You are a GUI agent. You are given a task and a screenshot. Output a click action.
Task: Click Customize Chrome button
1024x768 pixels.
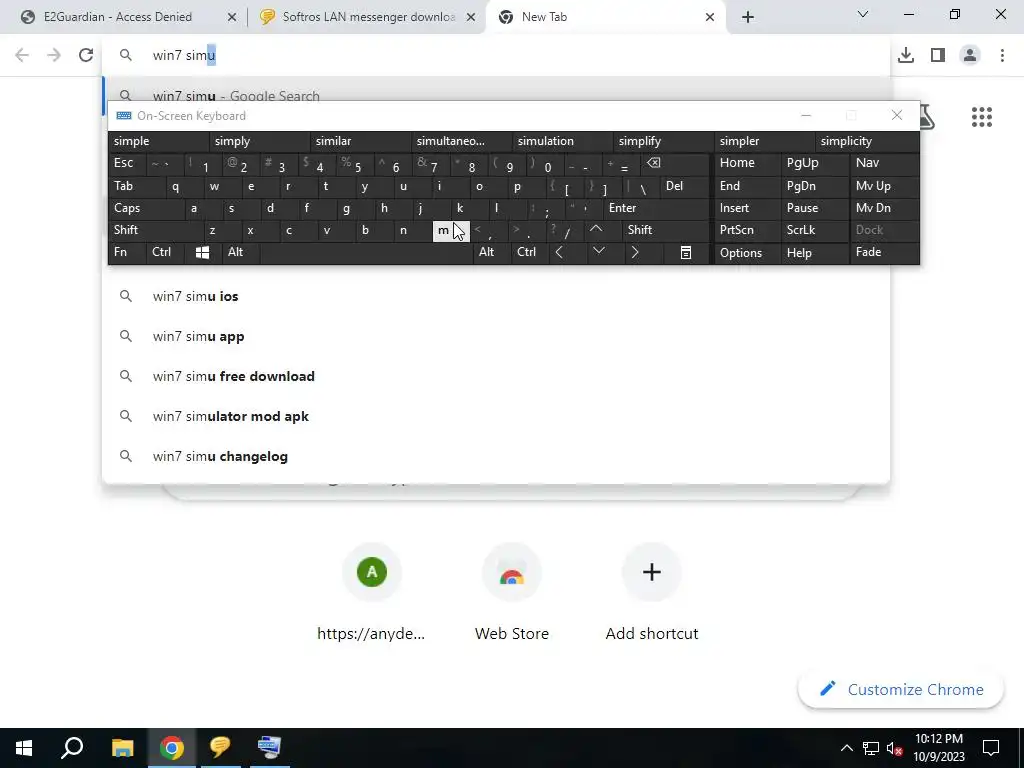901,690
